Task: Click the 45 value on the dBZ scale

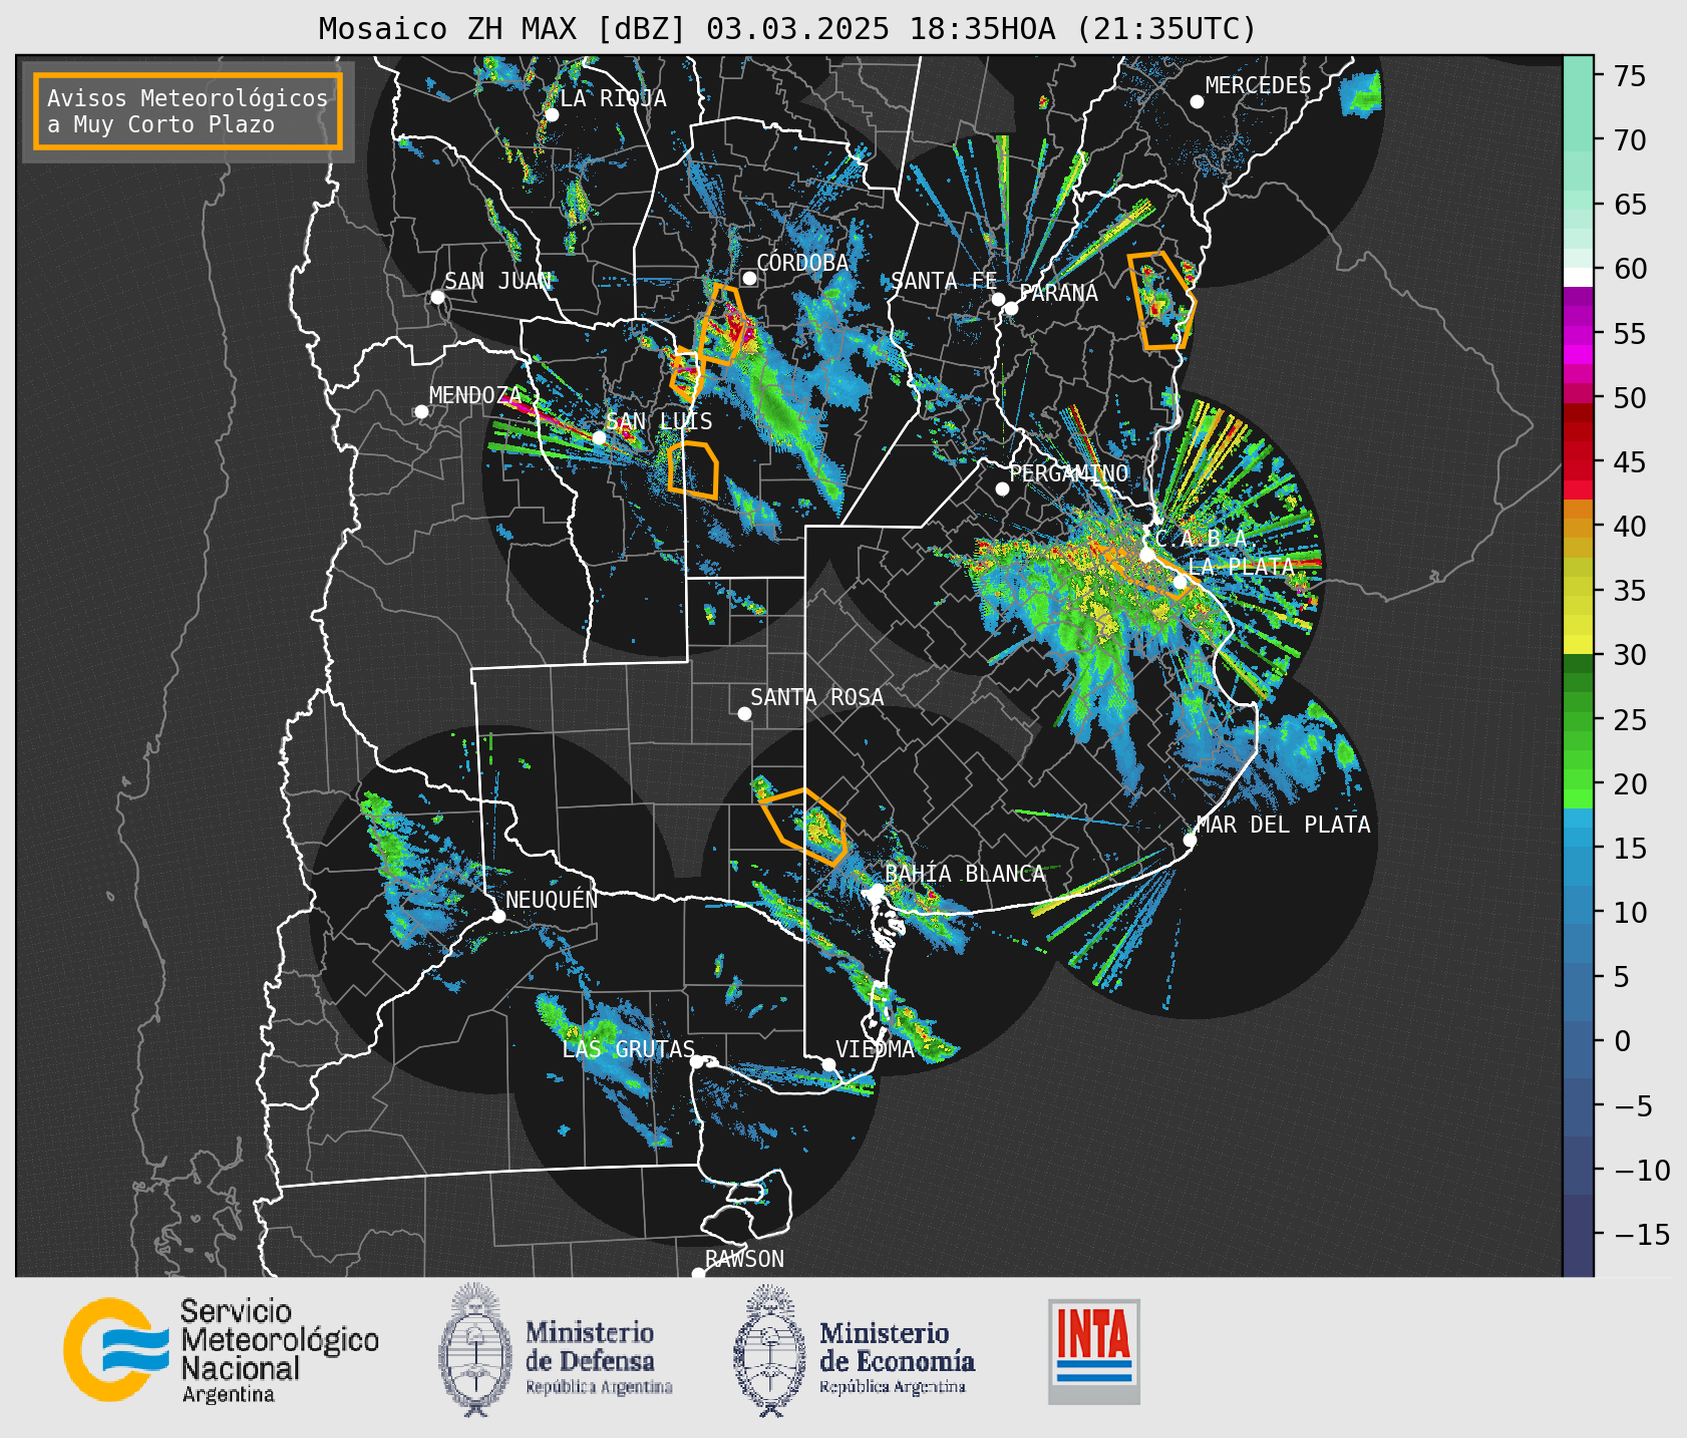Action: point(1629,462)
